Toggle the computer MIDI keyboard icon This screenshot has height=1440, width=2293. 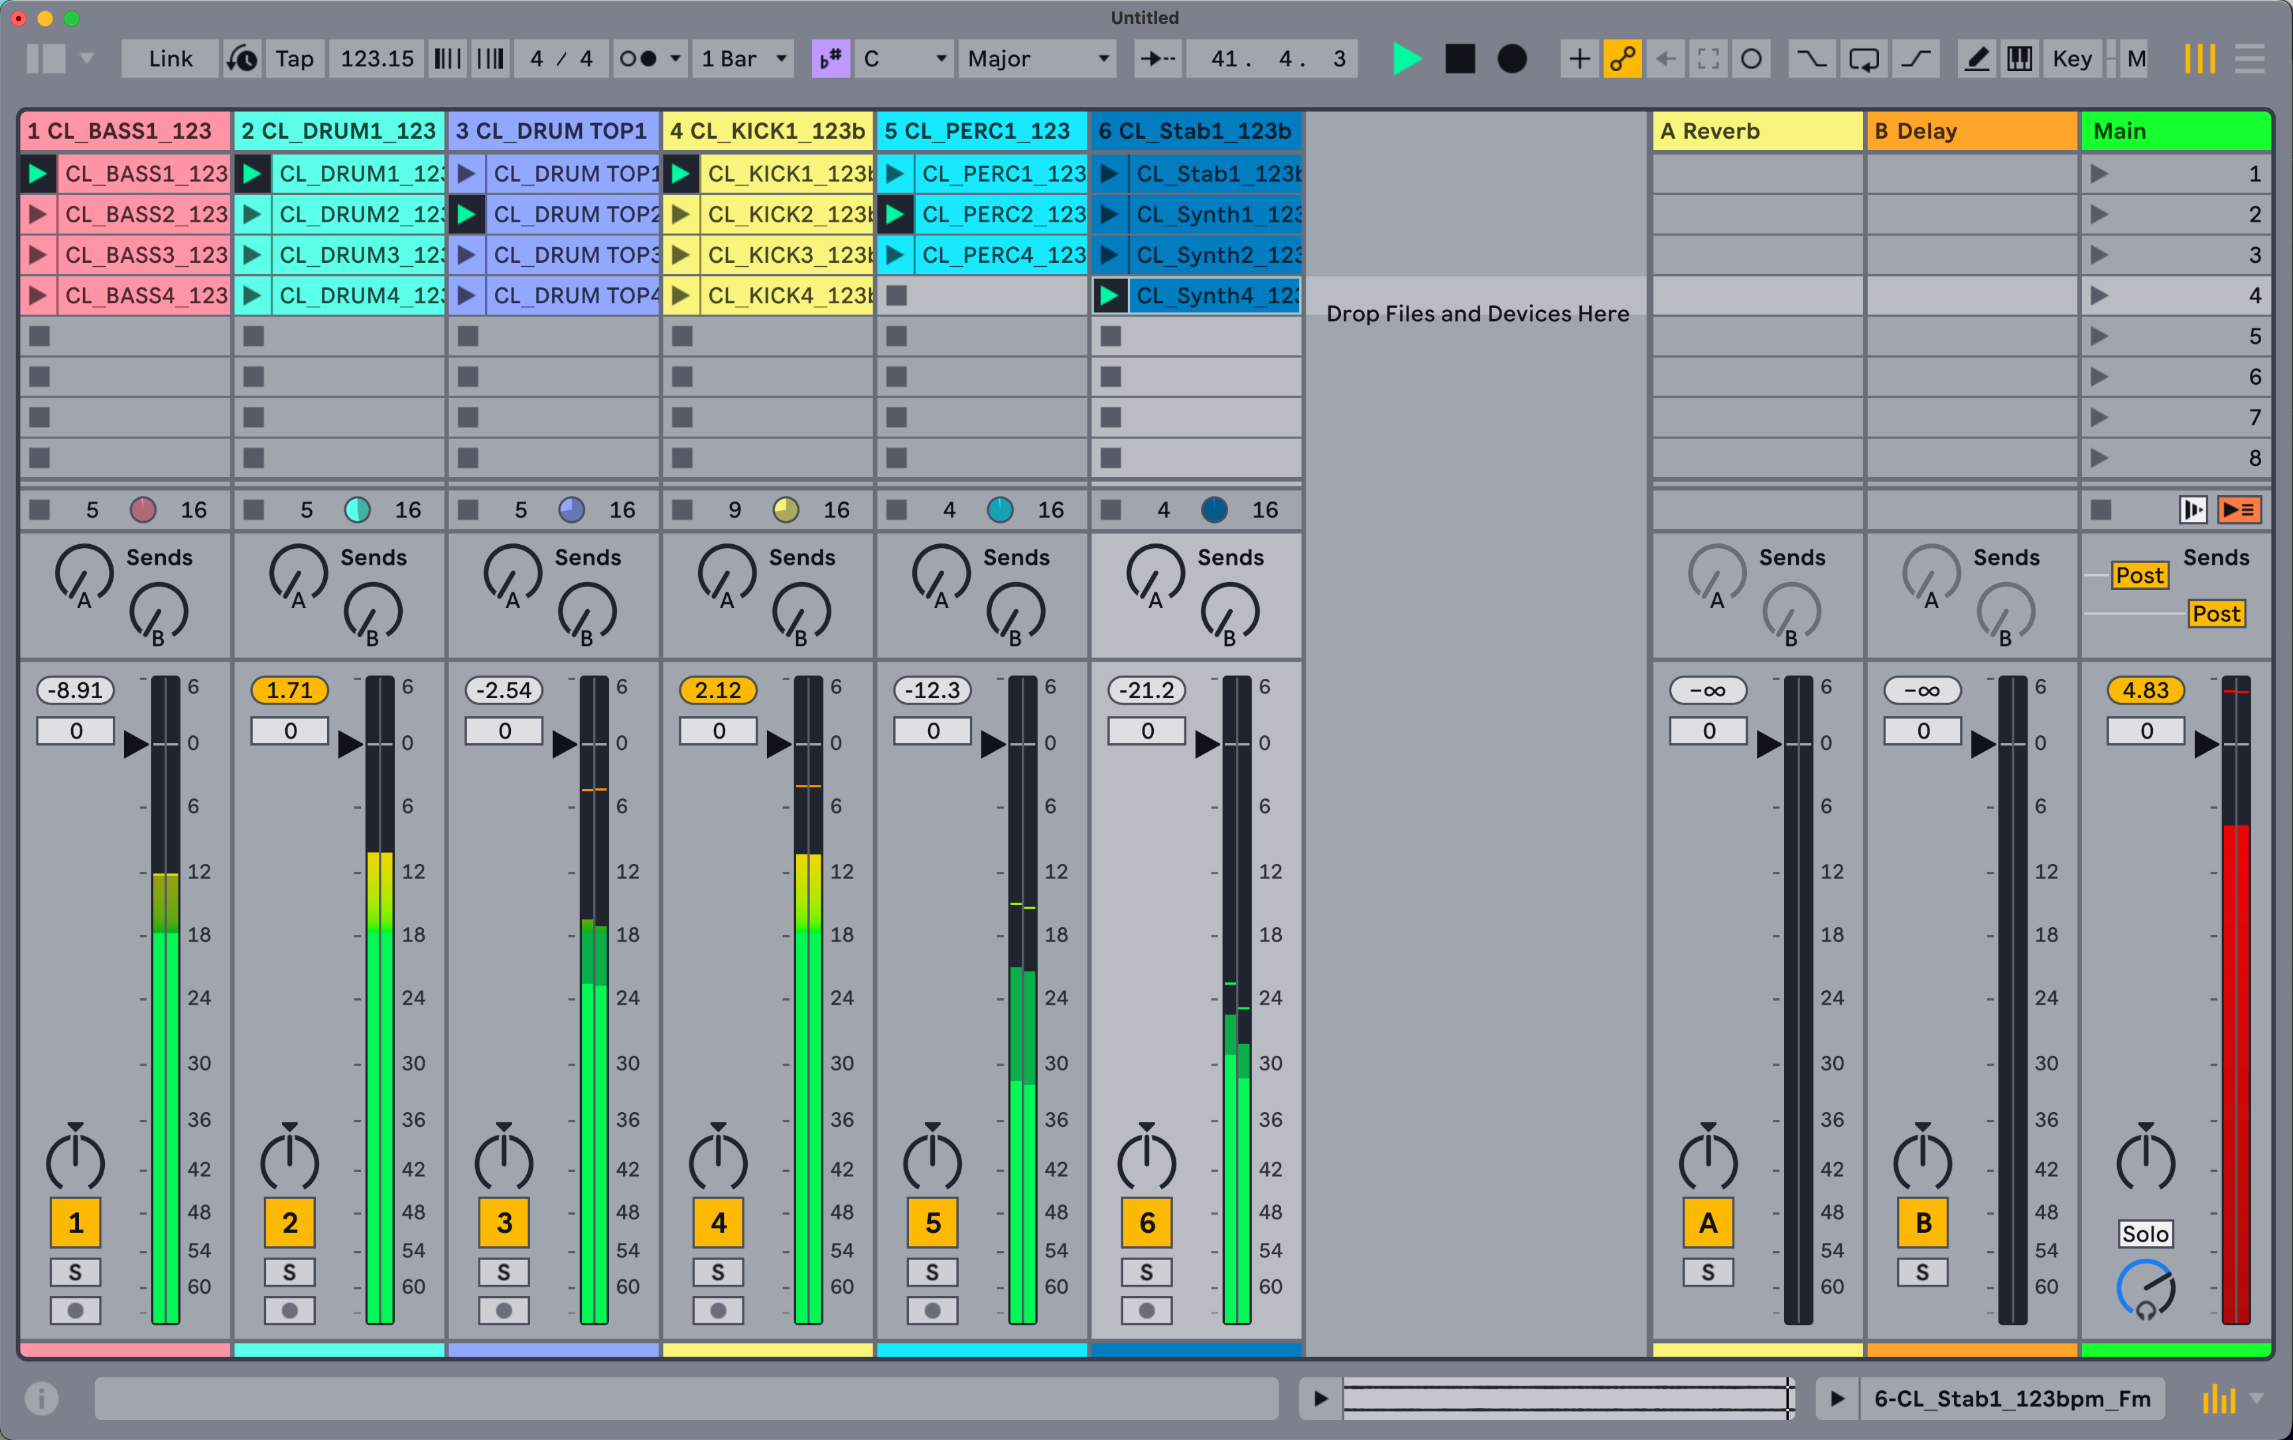tap(2019, 59)
